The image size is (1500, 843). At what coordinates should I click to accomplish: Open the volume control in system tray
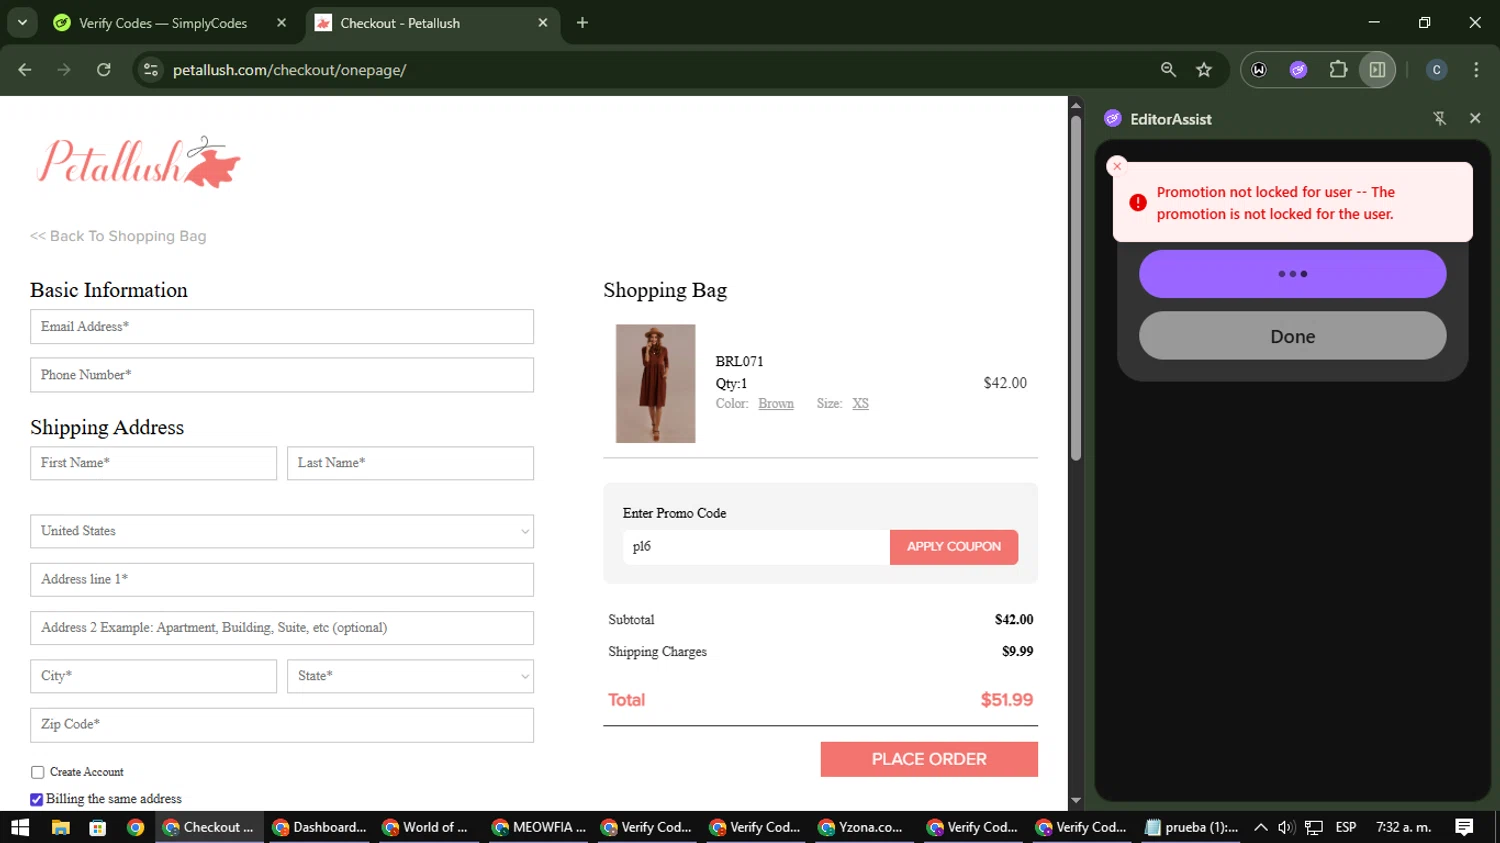click(x=1286, y=827)
